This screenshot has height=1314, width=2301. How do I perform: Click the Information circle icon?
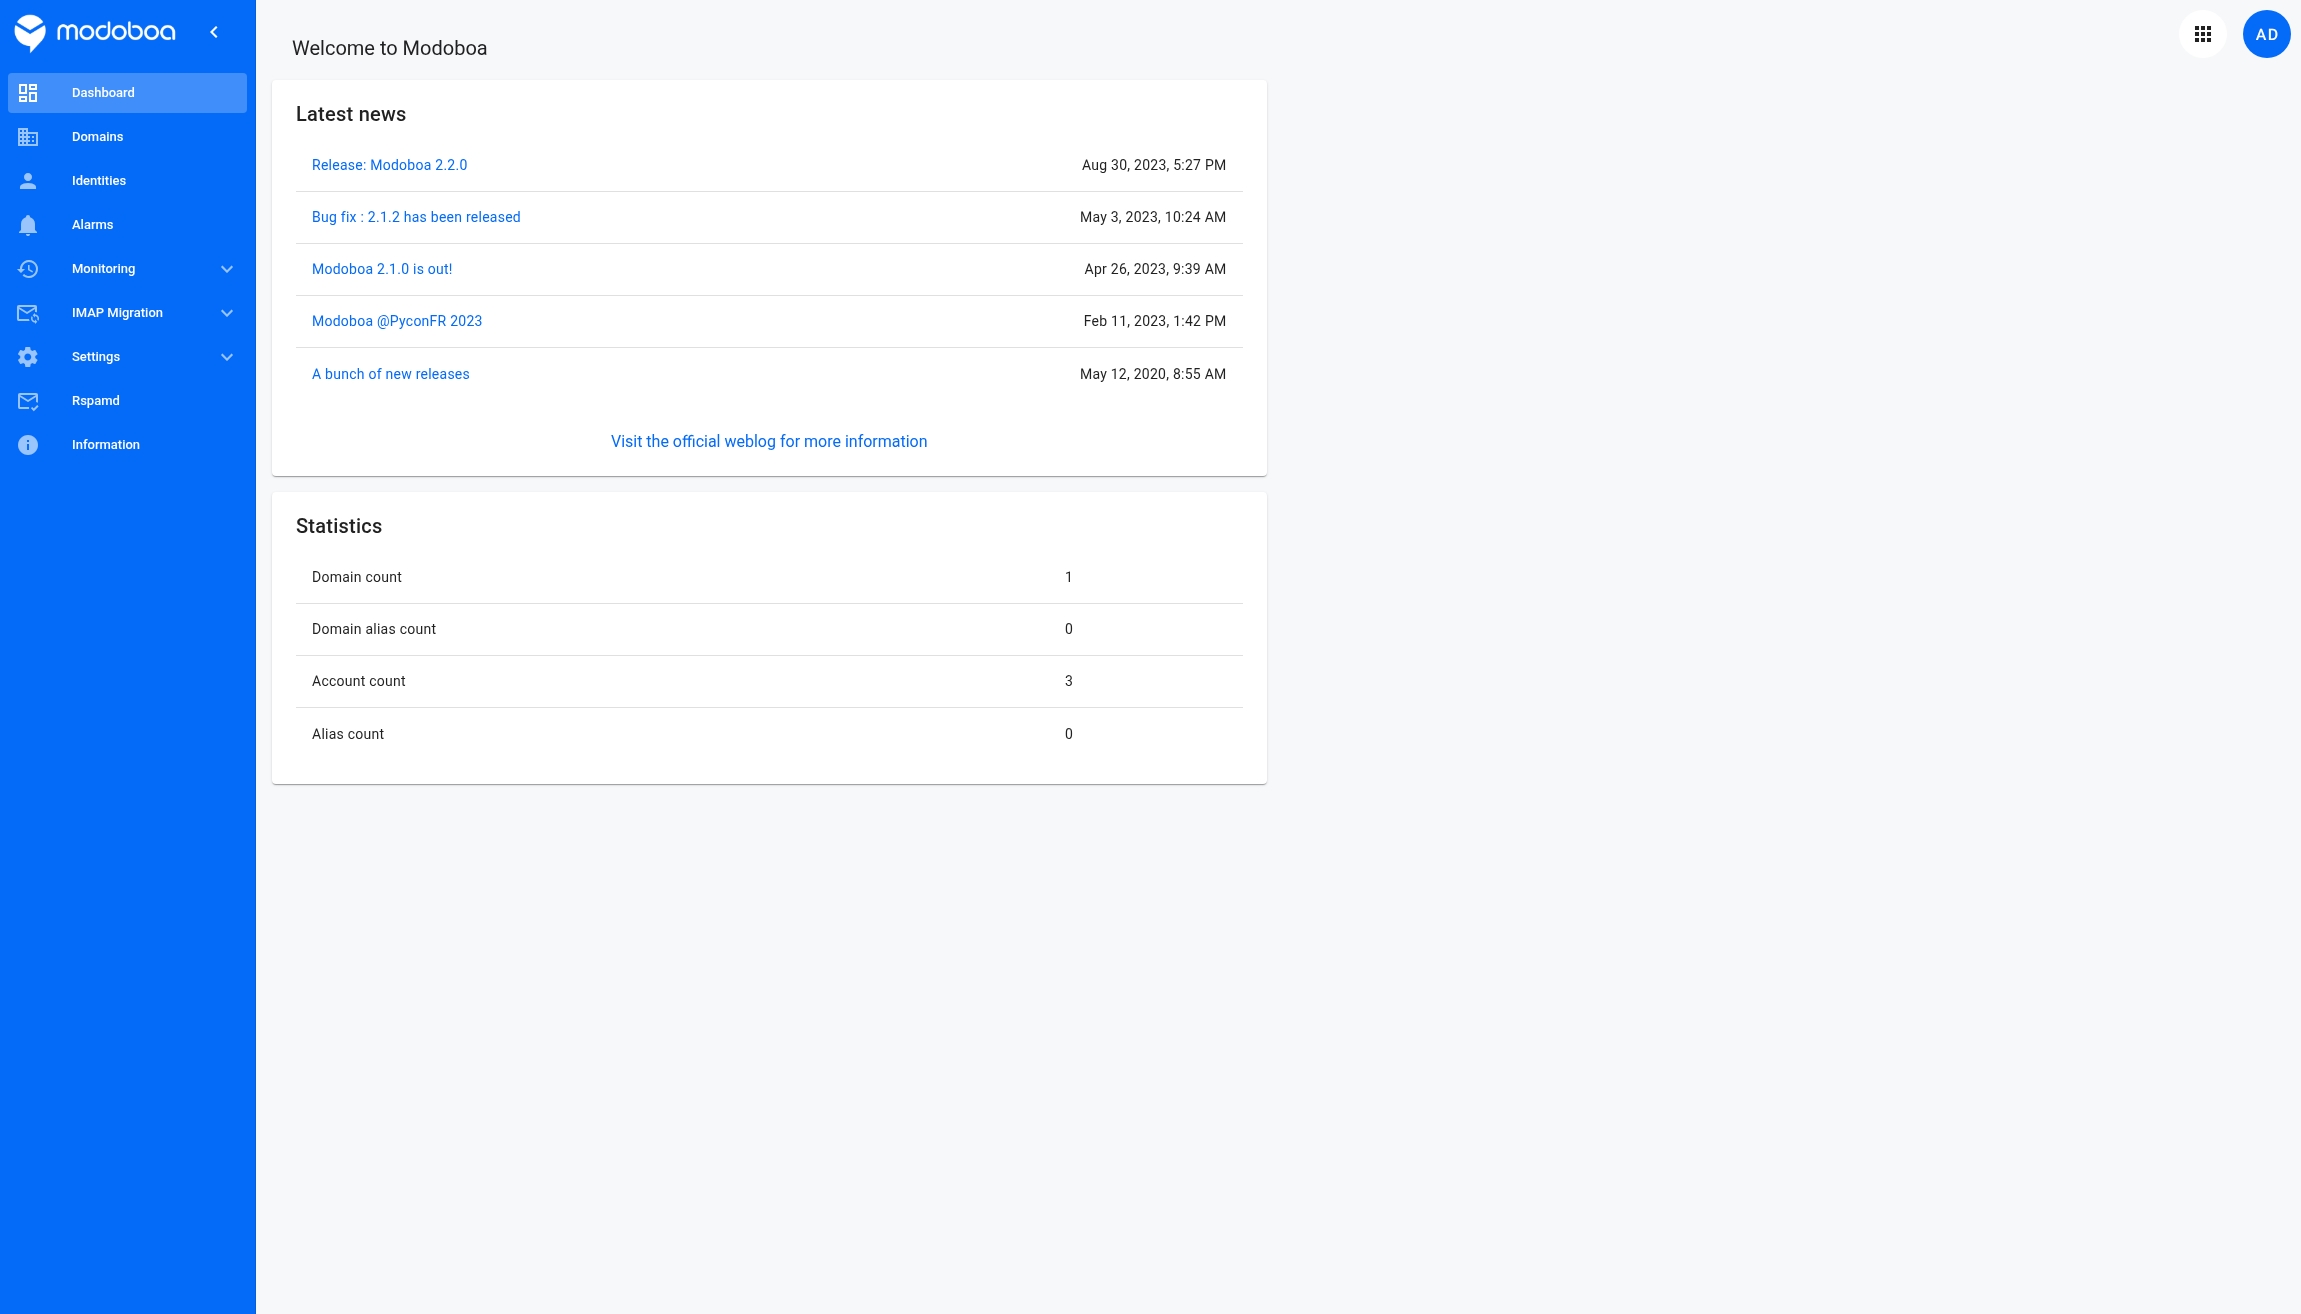coord(28,445)
